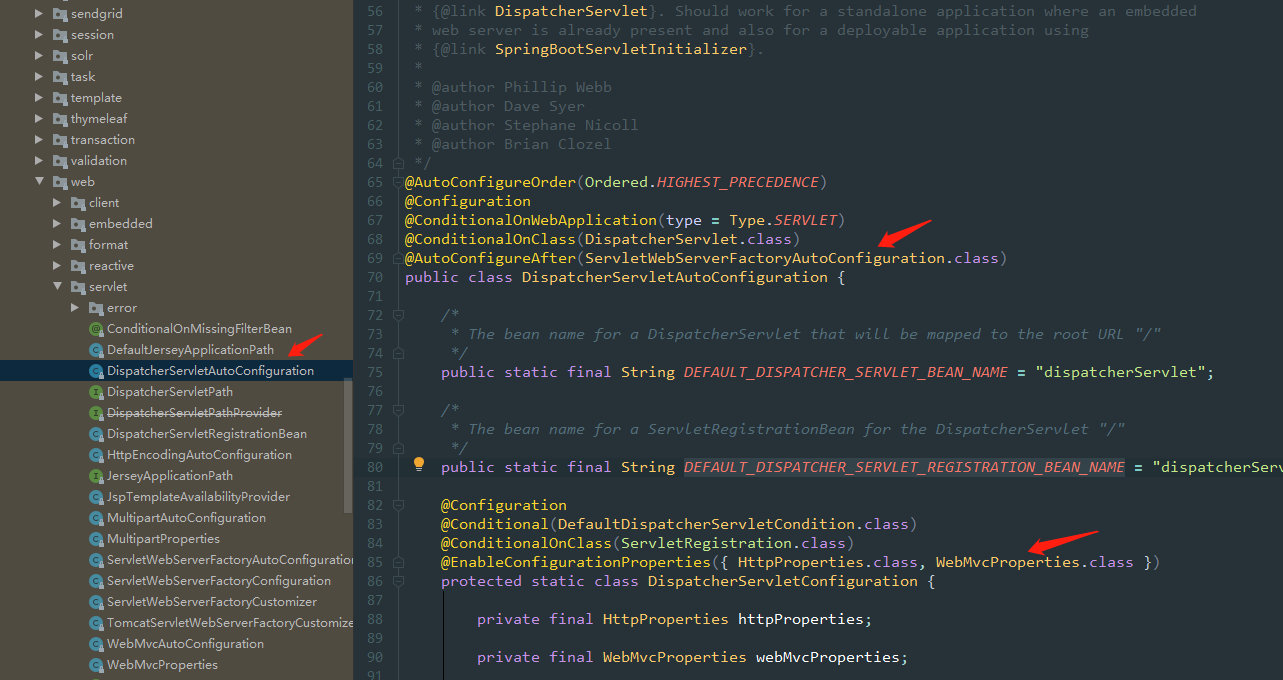This screenshot has height=680, width=1283.
Task: Open HttpEncodingAutoConfiguration from the file tree
Action: (x=199, y=455)
